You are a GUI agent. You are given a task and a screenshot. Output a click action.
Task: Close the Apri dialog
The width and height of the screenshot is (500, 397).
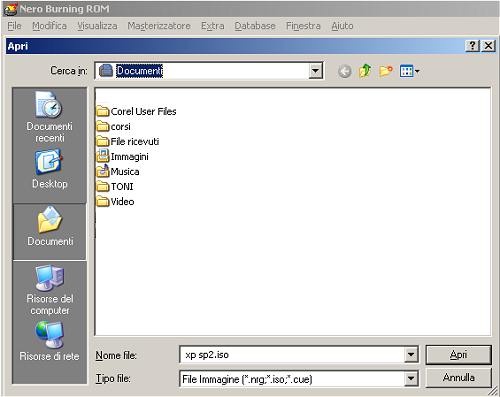click(x=488, y=46)
